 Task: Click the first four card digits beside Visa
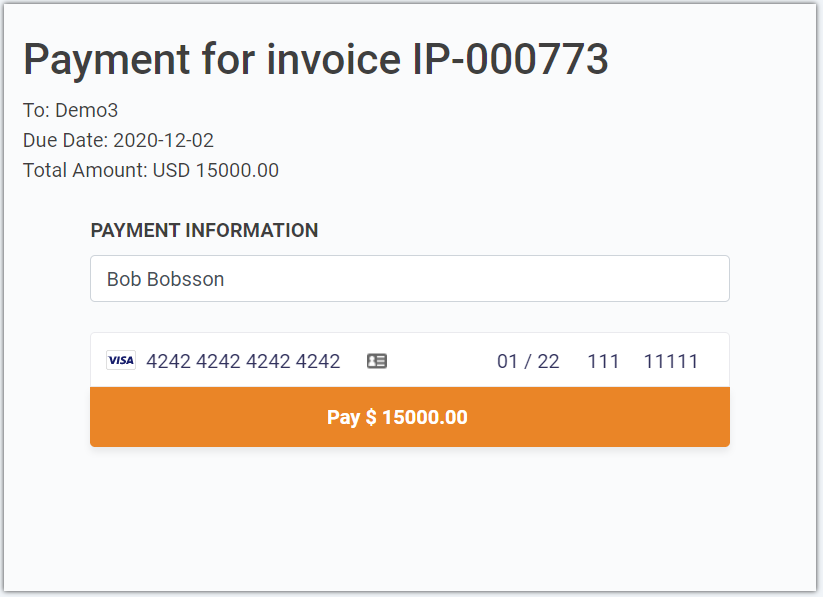tap(168, 361)
